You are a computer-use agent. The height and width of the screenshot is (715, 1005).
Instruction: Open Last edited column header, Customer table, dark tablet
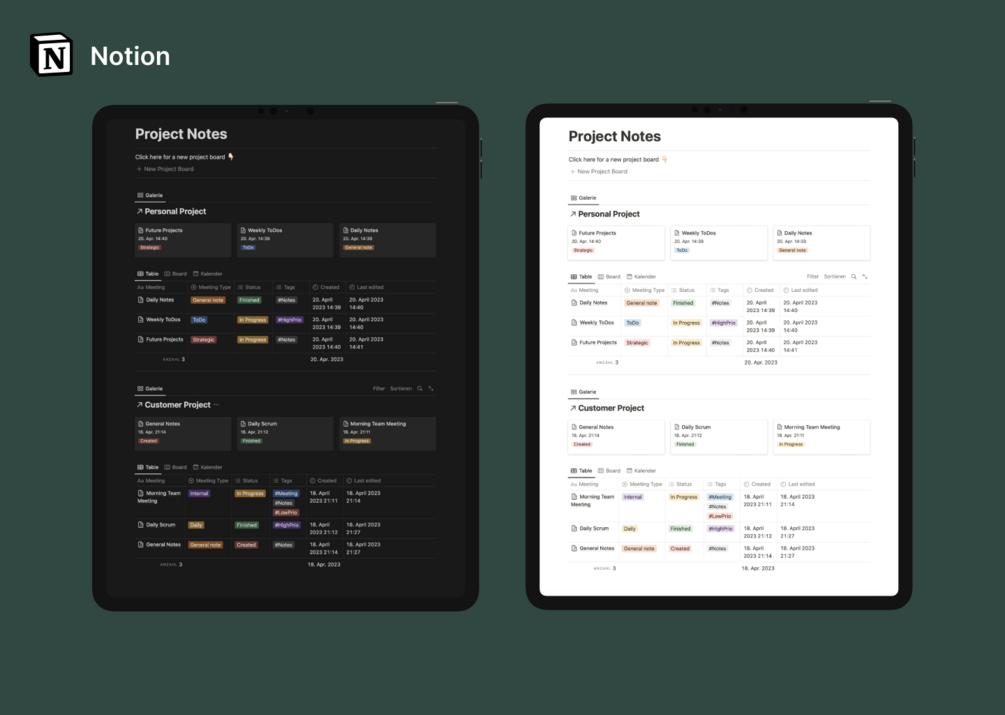[x=363, y=481]
